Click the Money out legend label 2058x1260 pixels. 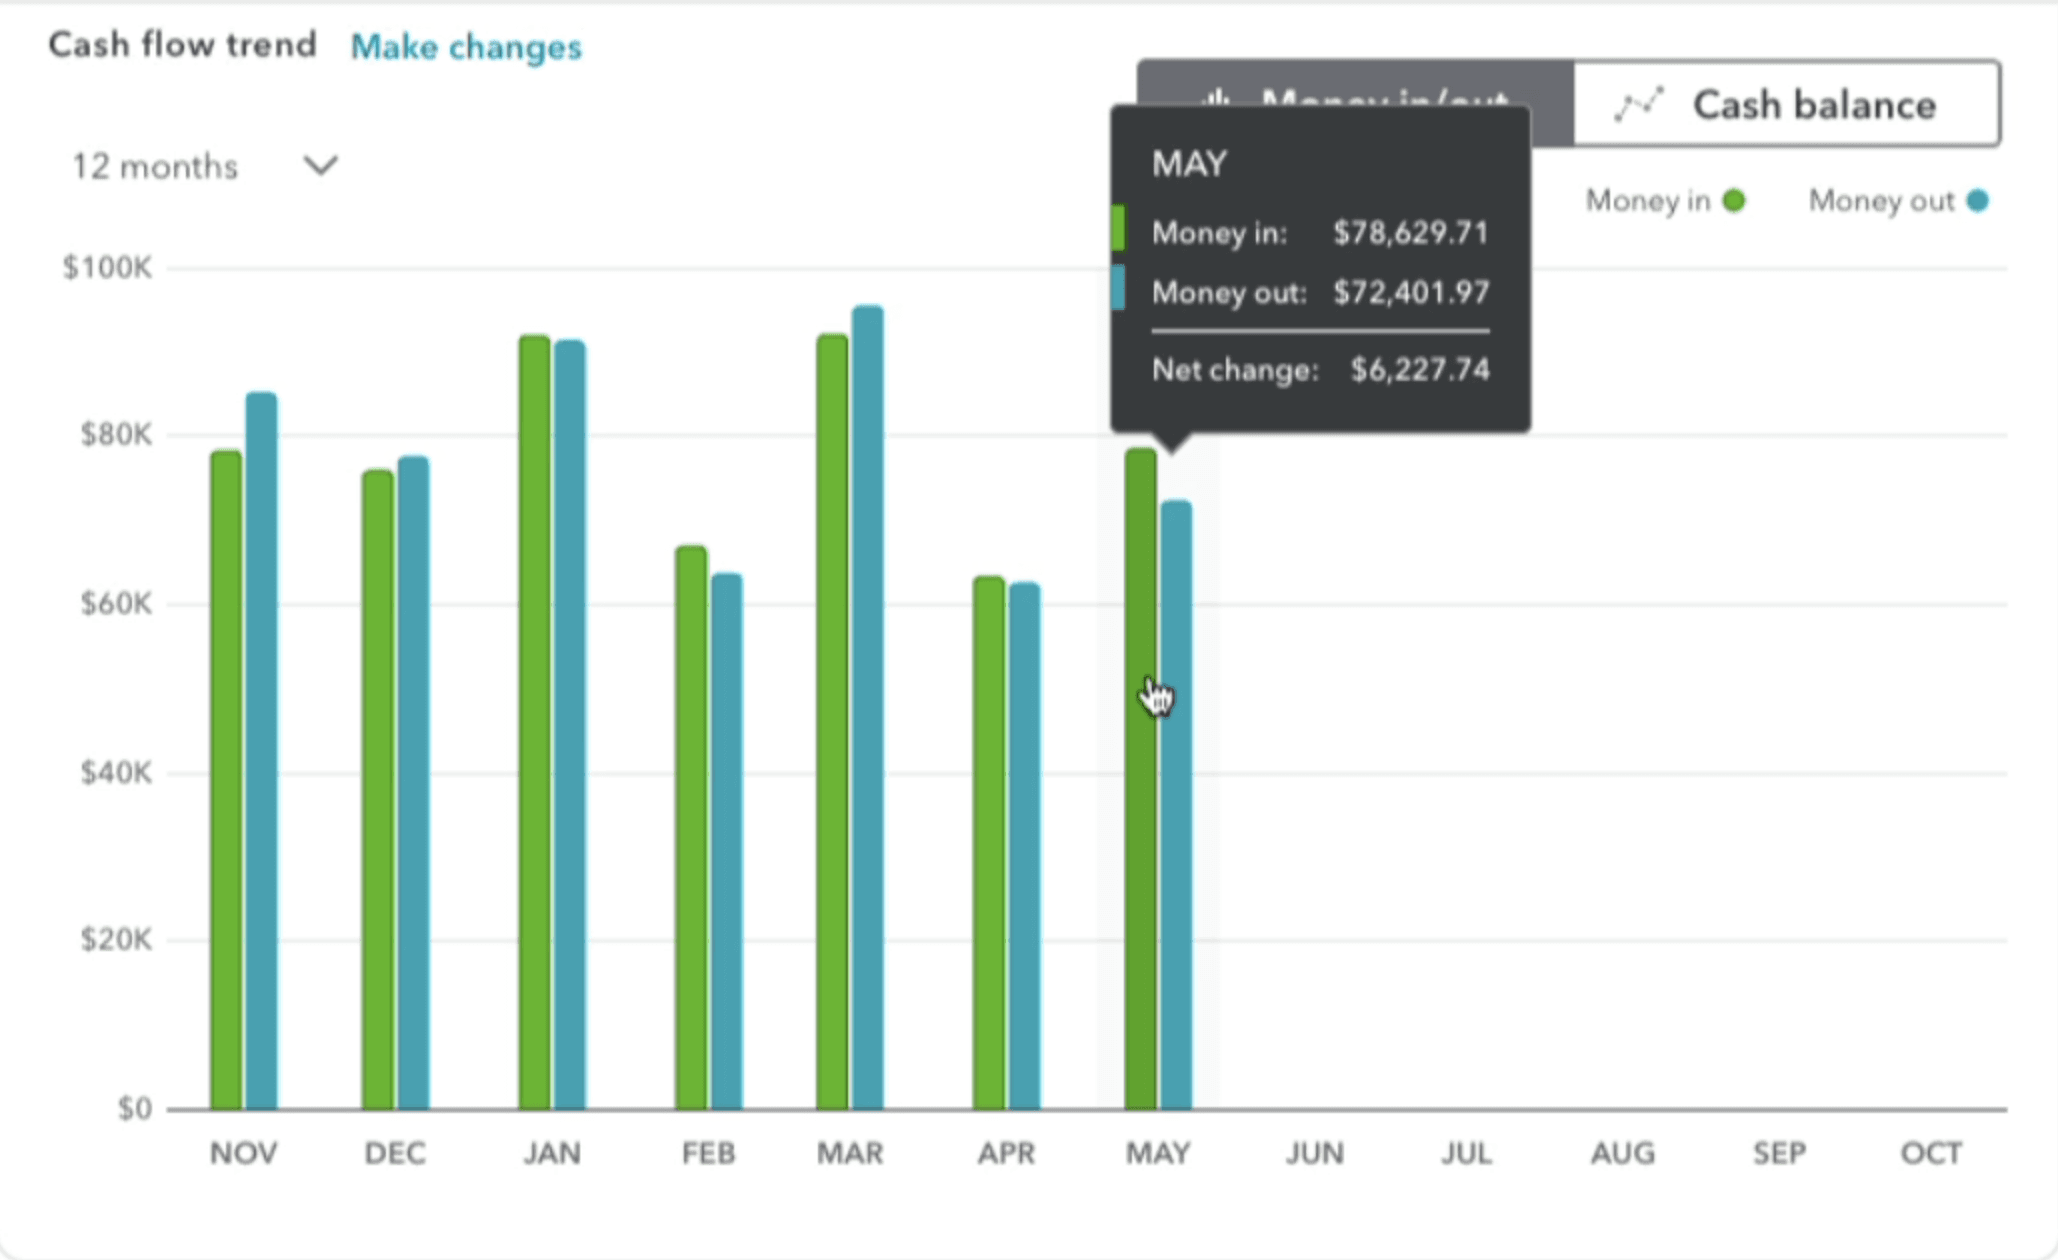pyautogui.click(x=1880, y=201)
